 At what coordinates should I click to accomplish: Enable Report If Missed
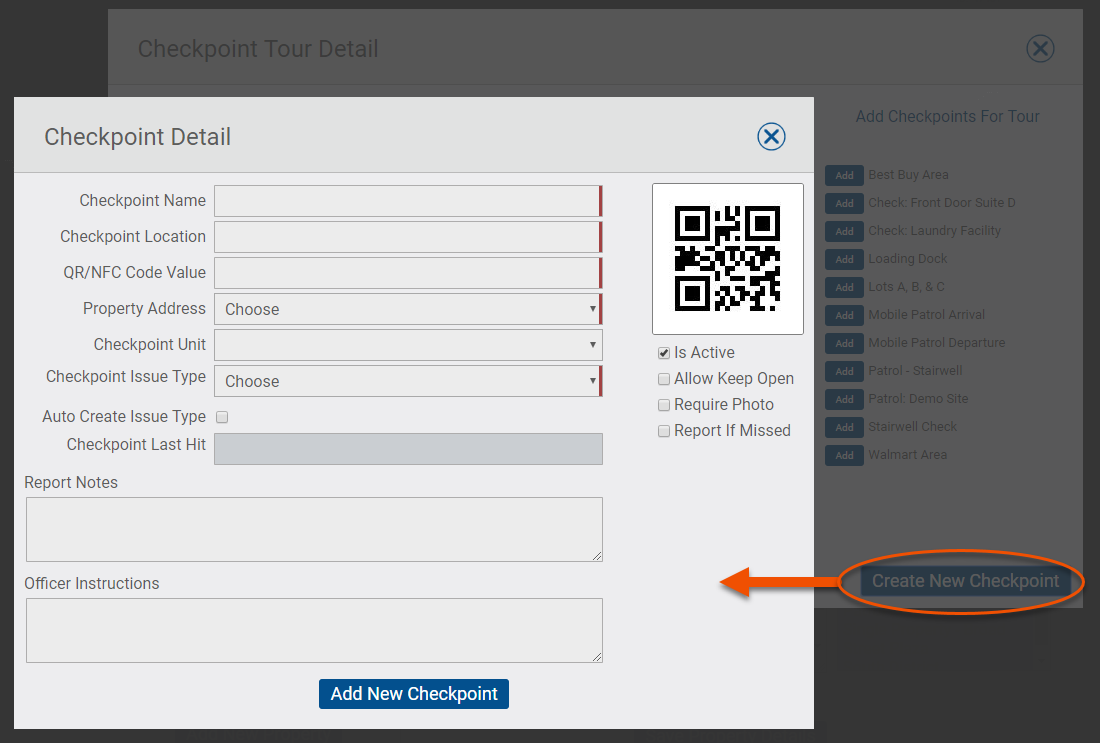(664, 430)
